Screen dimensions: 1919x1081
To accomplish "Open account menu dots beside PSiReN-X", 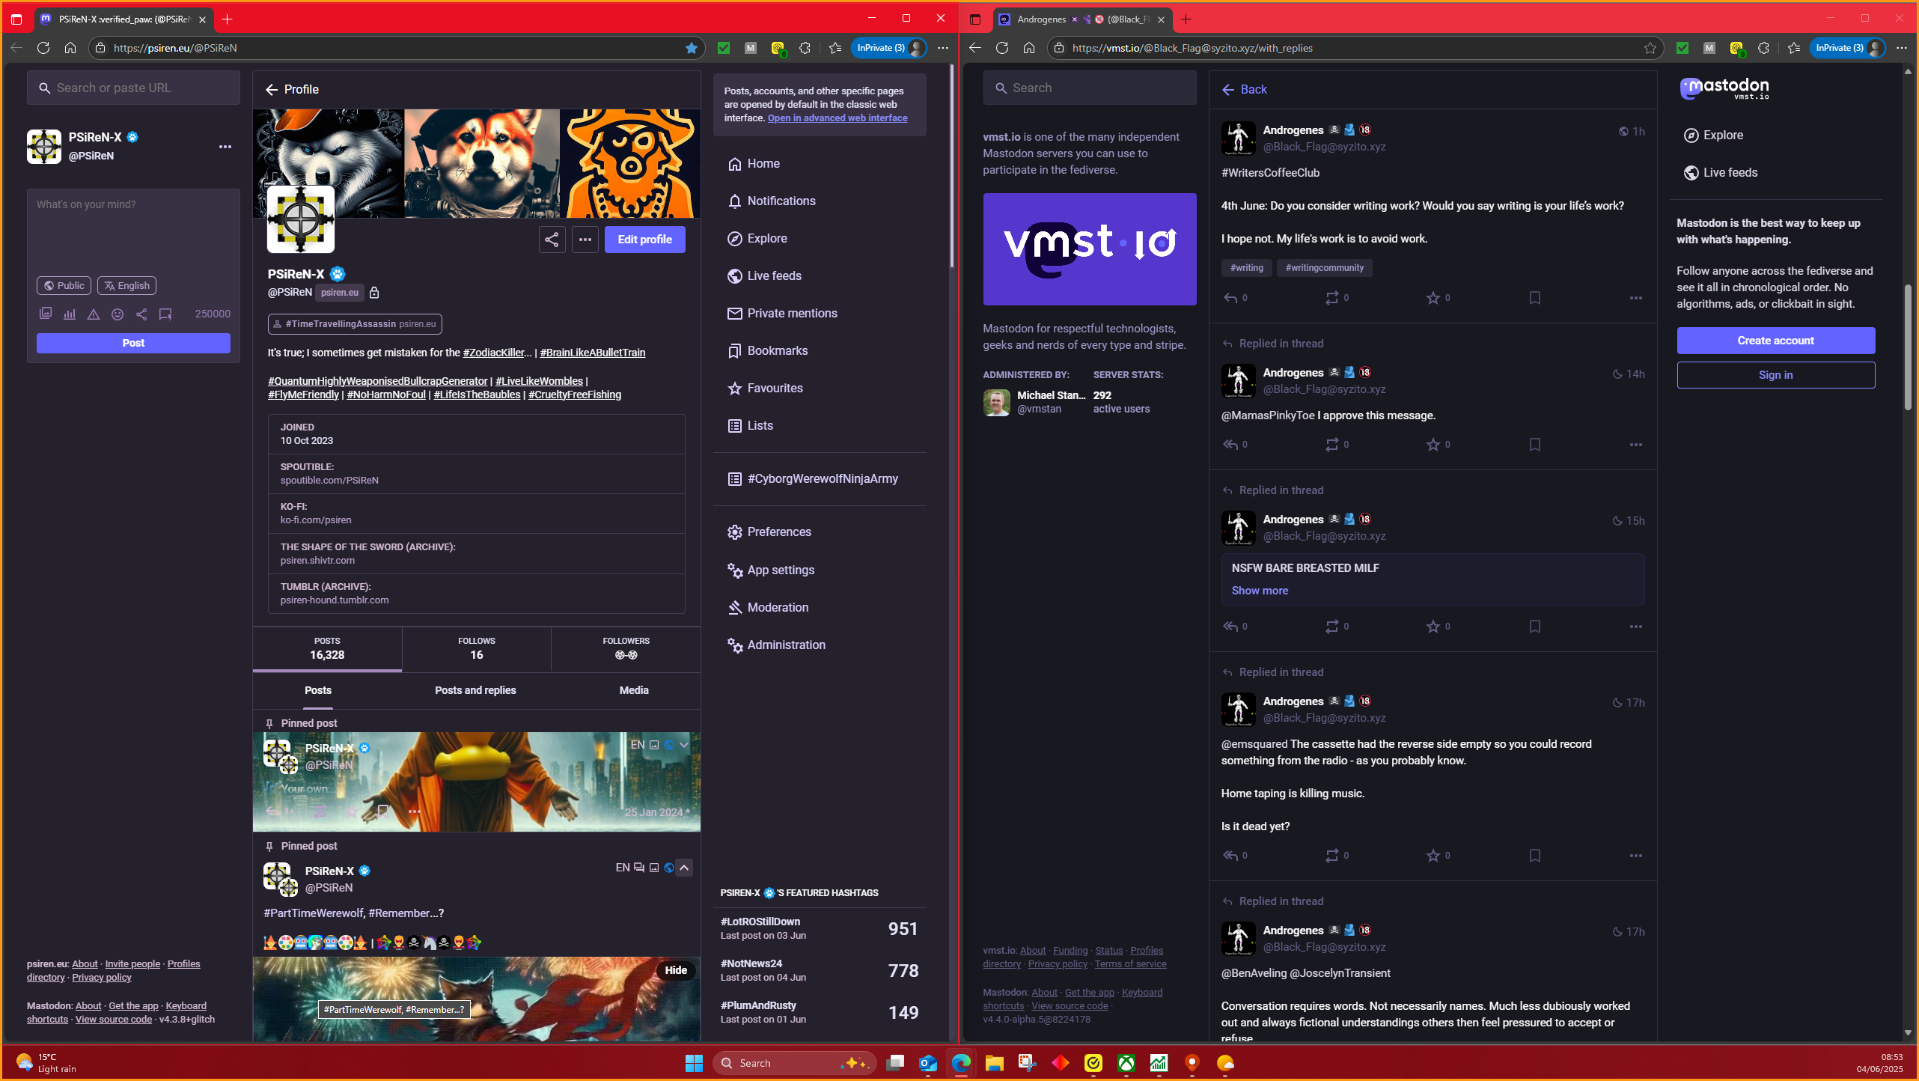I will pos(225,147).
